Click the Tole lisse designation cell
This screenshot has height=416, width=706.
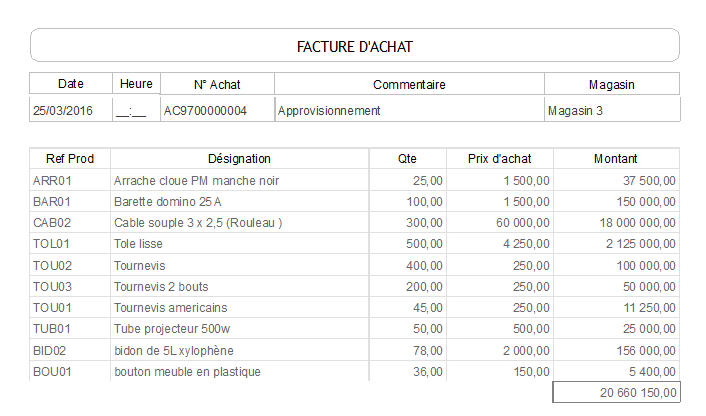click(239, 244)
